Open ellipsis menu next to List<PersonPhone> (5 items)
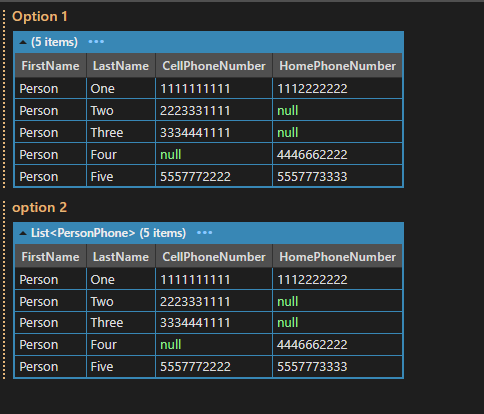Image resolution: width=484 pixels, height=414 pixels. [204, 233]
